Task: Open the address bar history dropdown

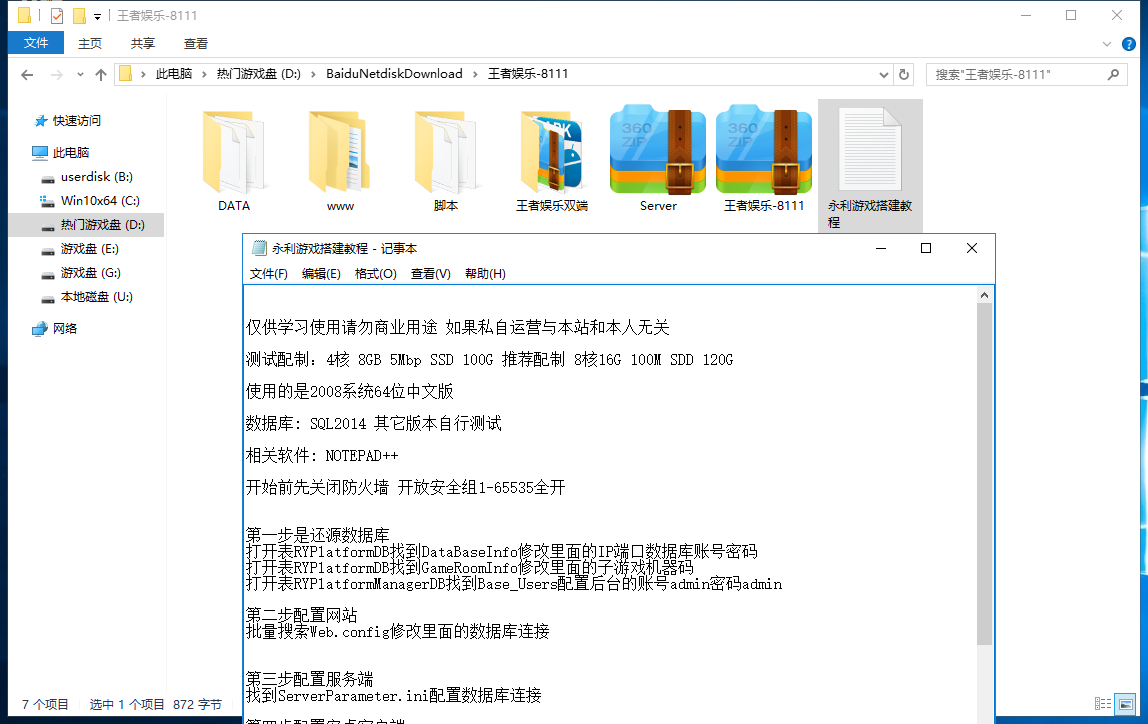Action: point(881,73)
